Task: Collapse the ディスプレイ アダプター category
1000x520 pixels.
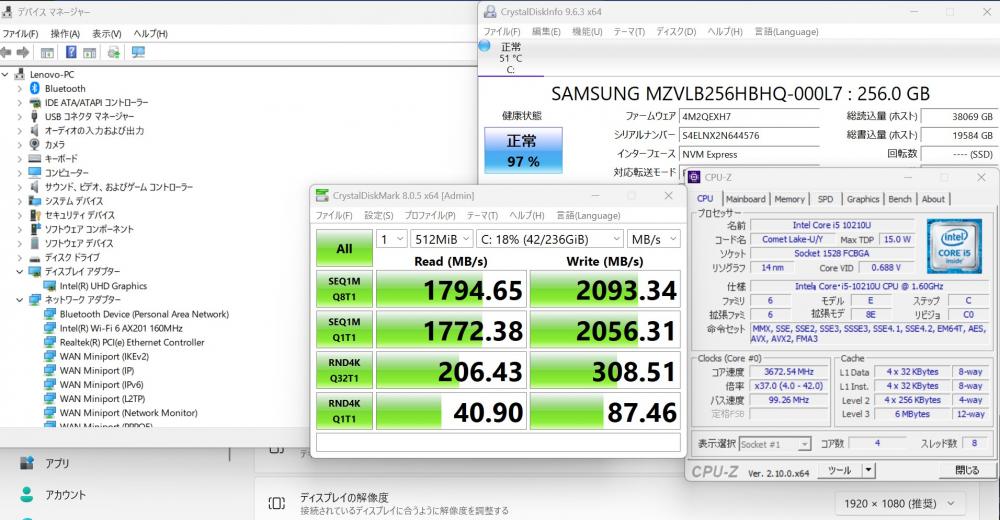Action: pos(19,272)
